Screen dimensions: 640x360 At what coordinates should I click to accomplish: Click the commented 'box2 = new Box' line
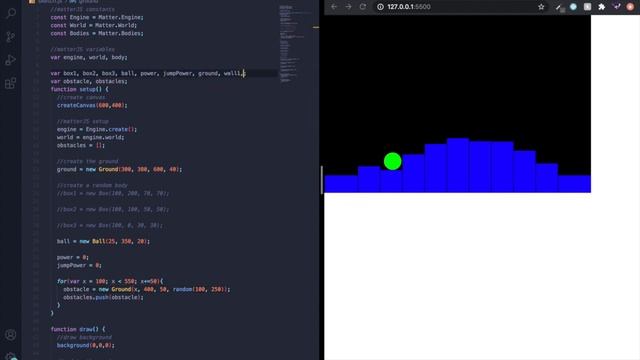click(113, 209)
